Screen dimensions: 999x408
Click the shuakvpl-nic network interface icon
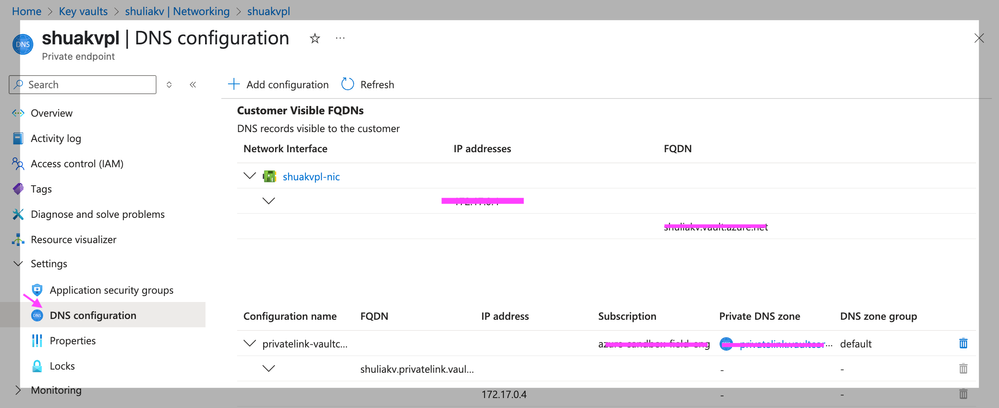tap(269, 176)
